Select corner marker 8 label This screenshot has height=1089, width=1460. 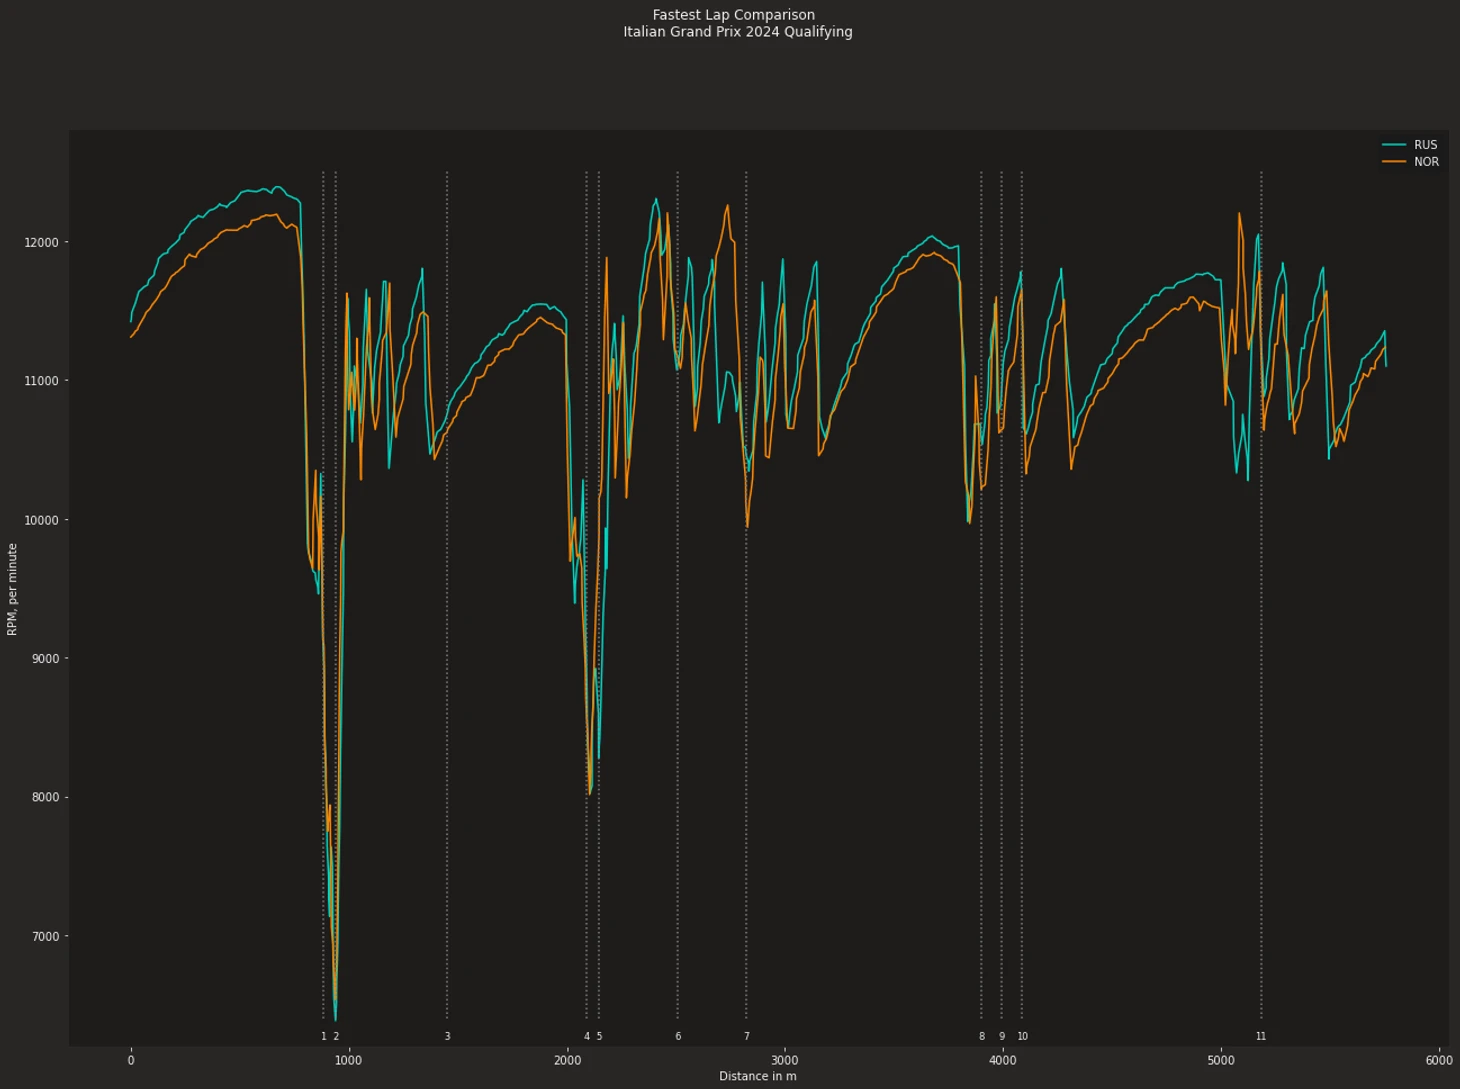point(981,1037)
